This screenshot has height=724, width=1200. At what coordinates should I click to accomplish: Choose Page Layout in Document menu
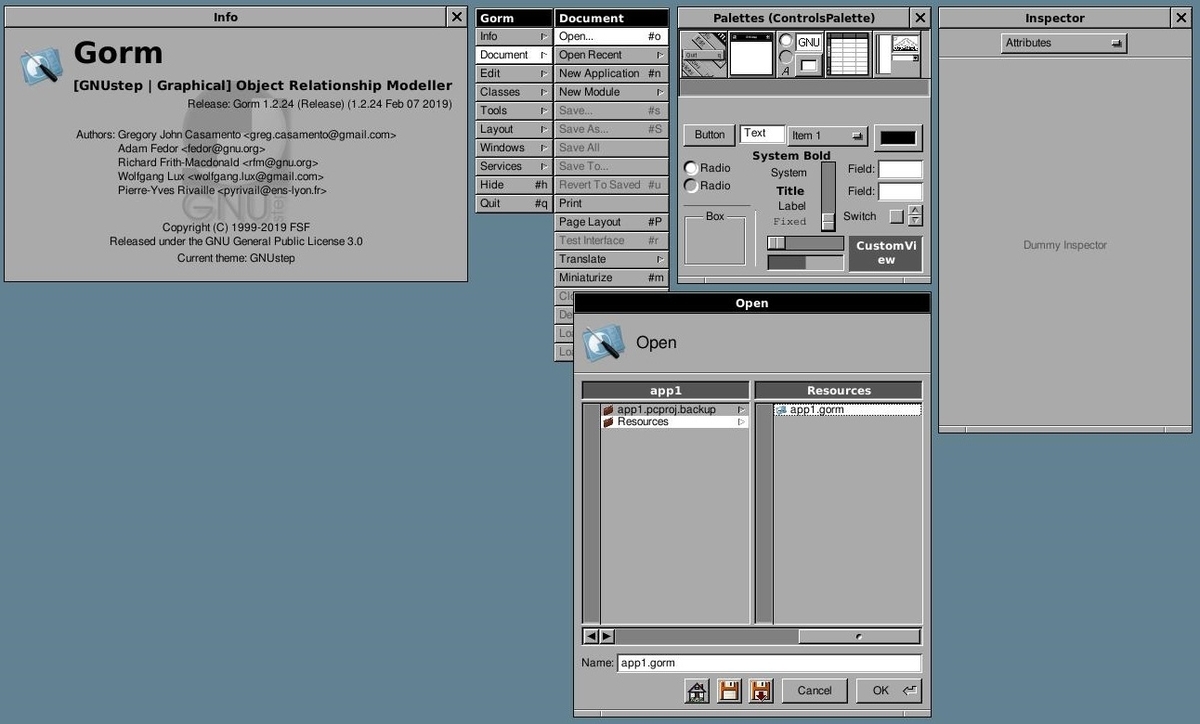[x=611, y=222]
